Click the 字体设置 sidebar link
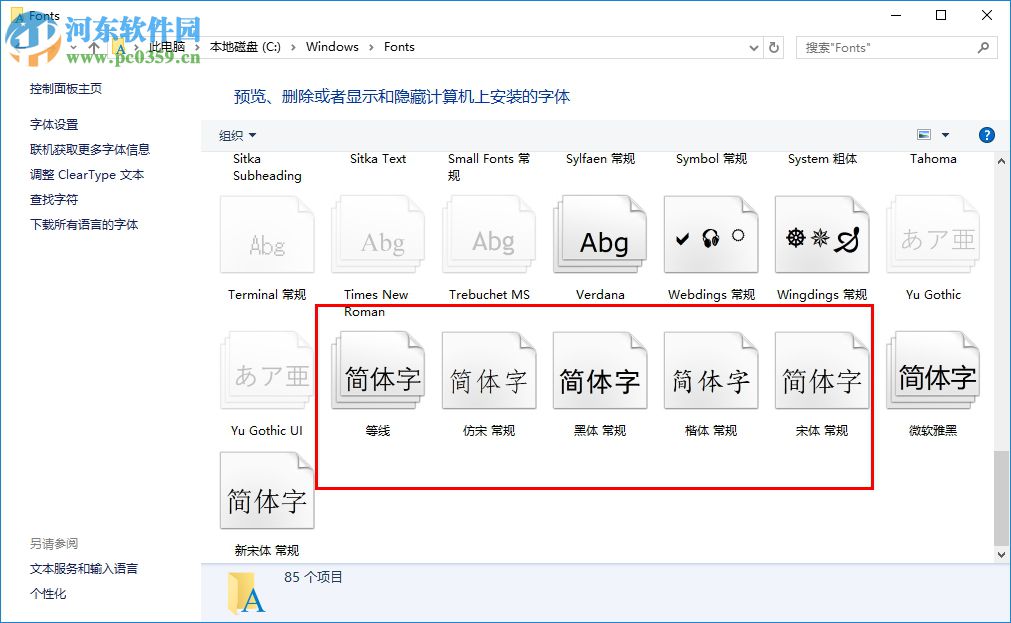 pyautogui.click(x=53, y=124)
